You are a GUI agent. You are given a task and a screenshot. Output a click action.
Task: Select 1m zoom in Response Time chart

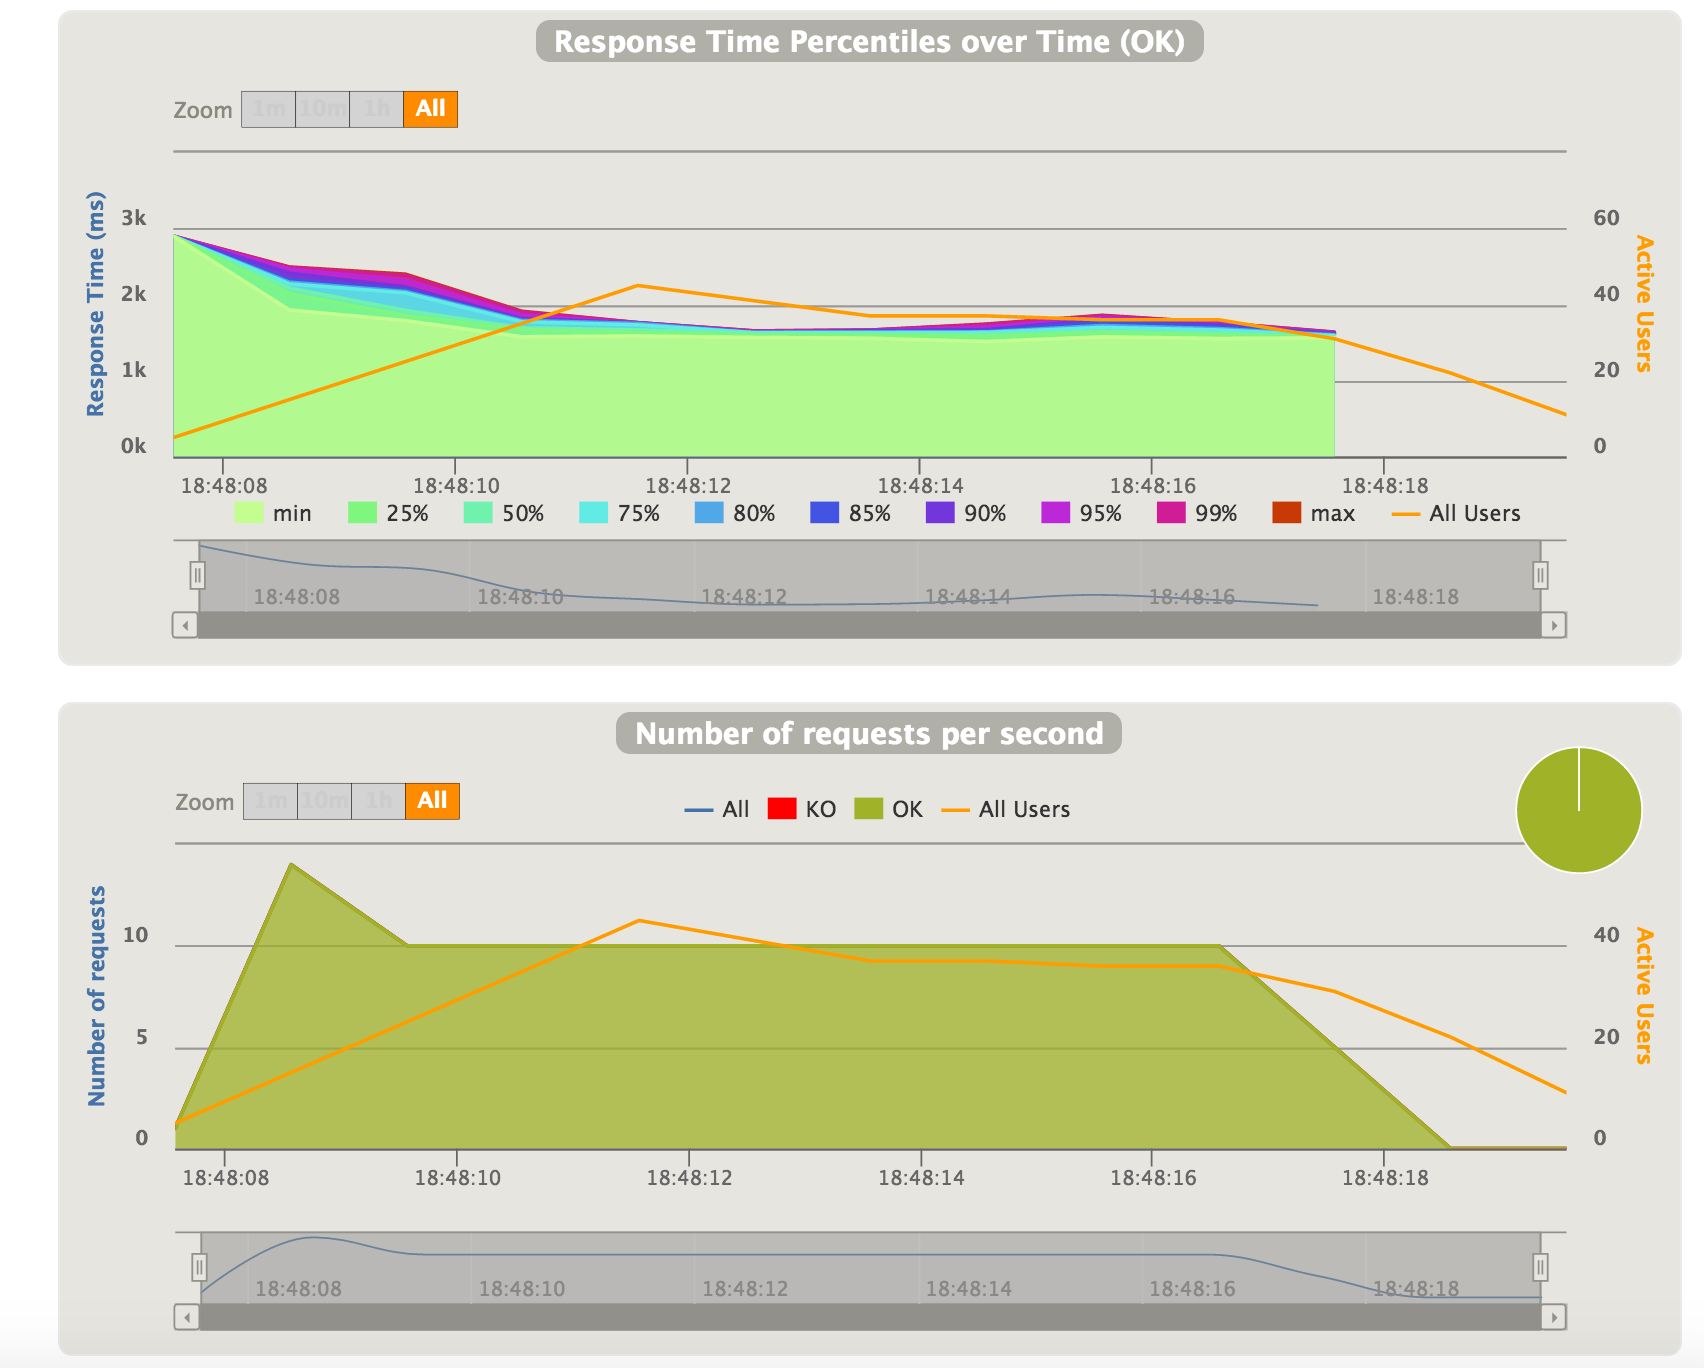point(268,109)
